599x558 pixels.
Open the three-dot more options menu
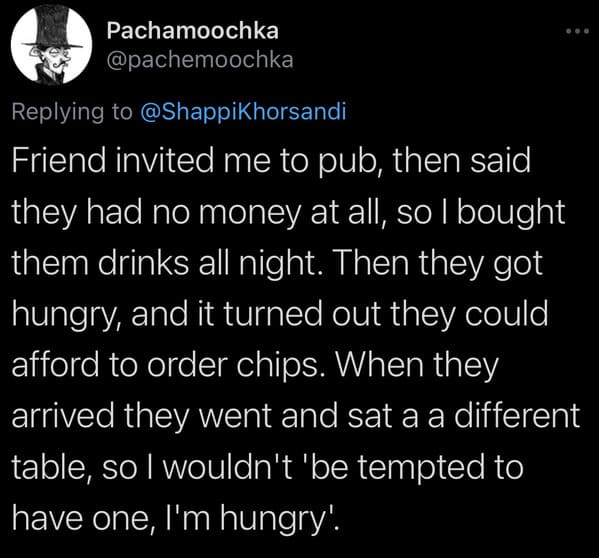[578, 31]
